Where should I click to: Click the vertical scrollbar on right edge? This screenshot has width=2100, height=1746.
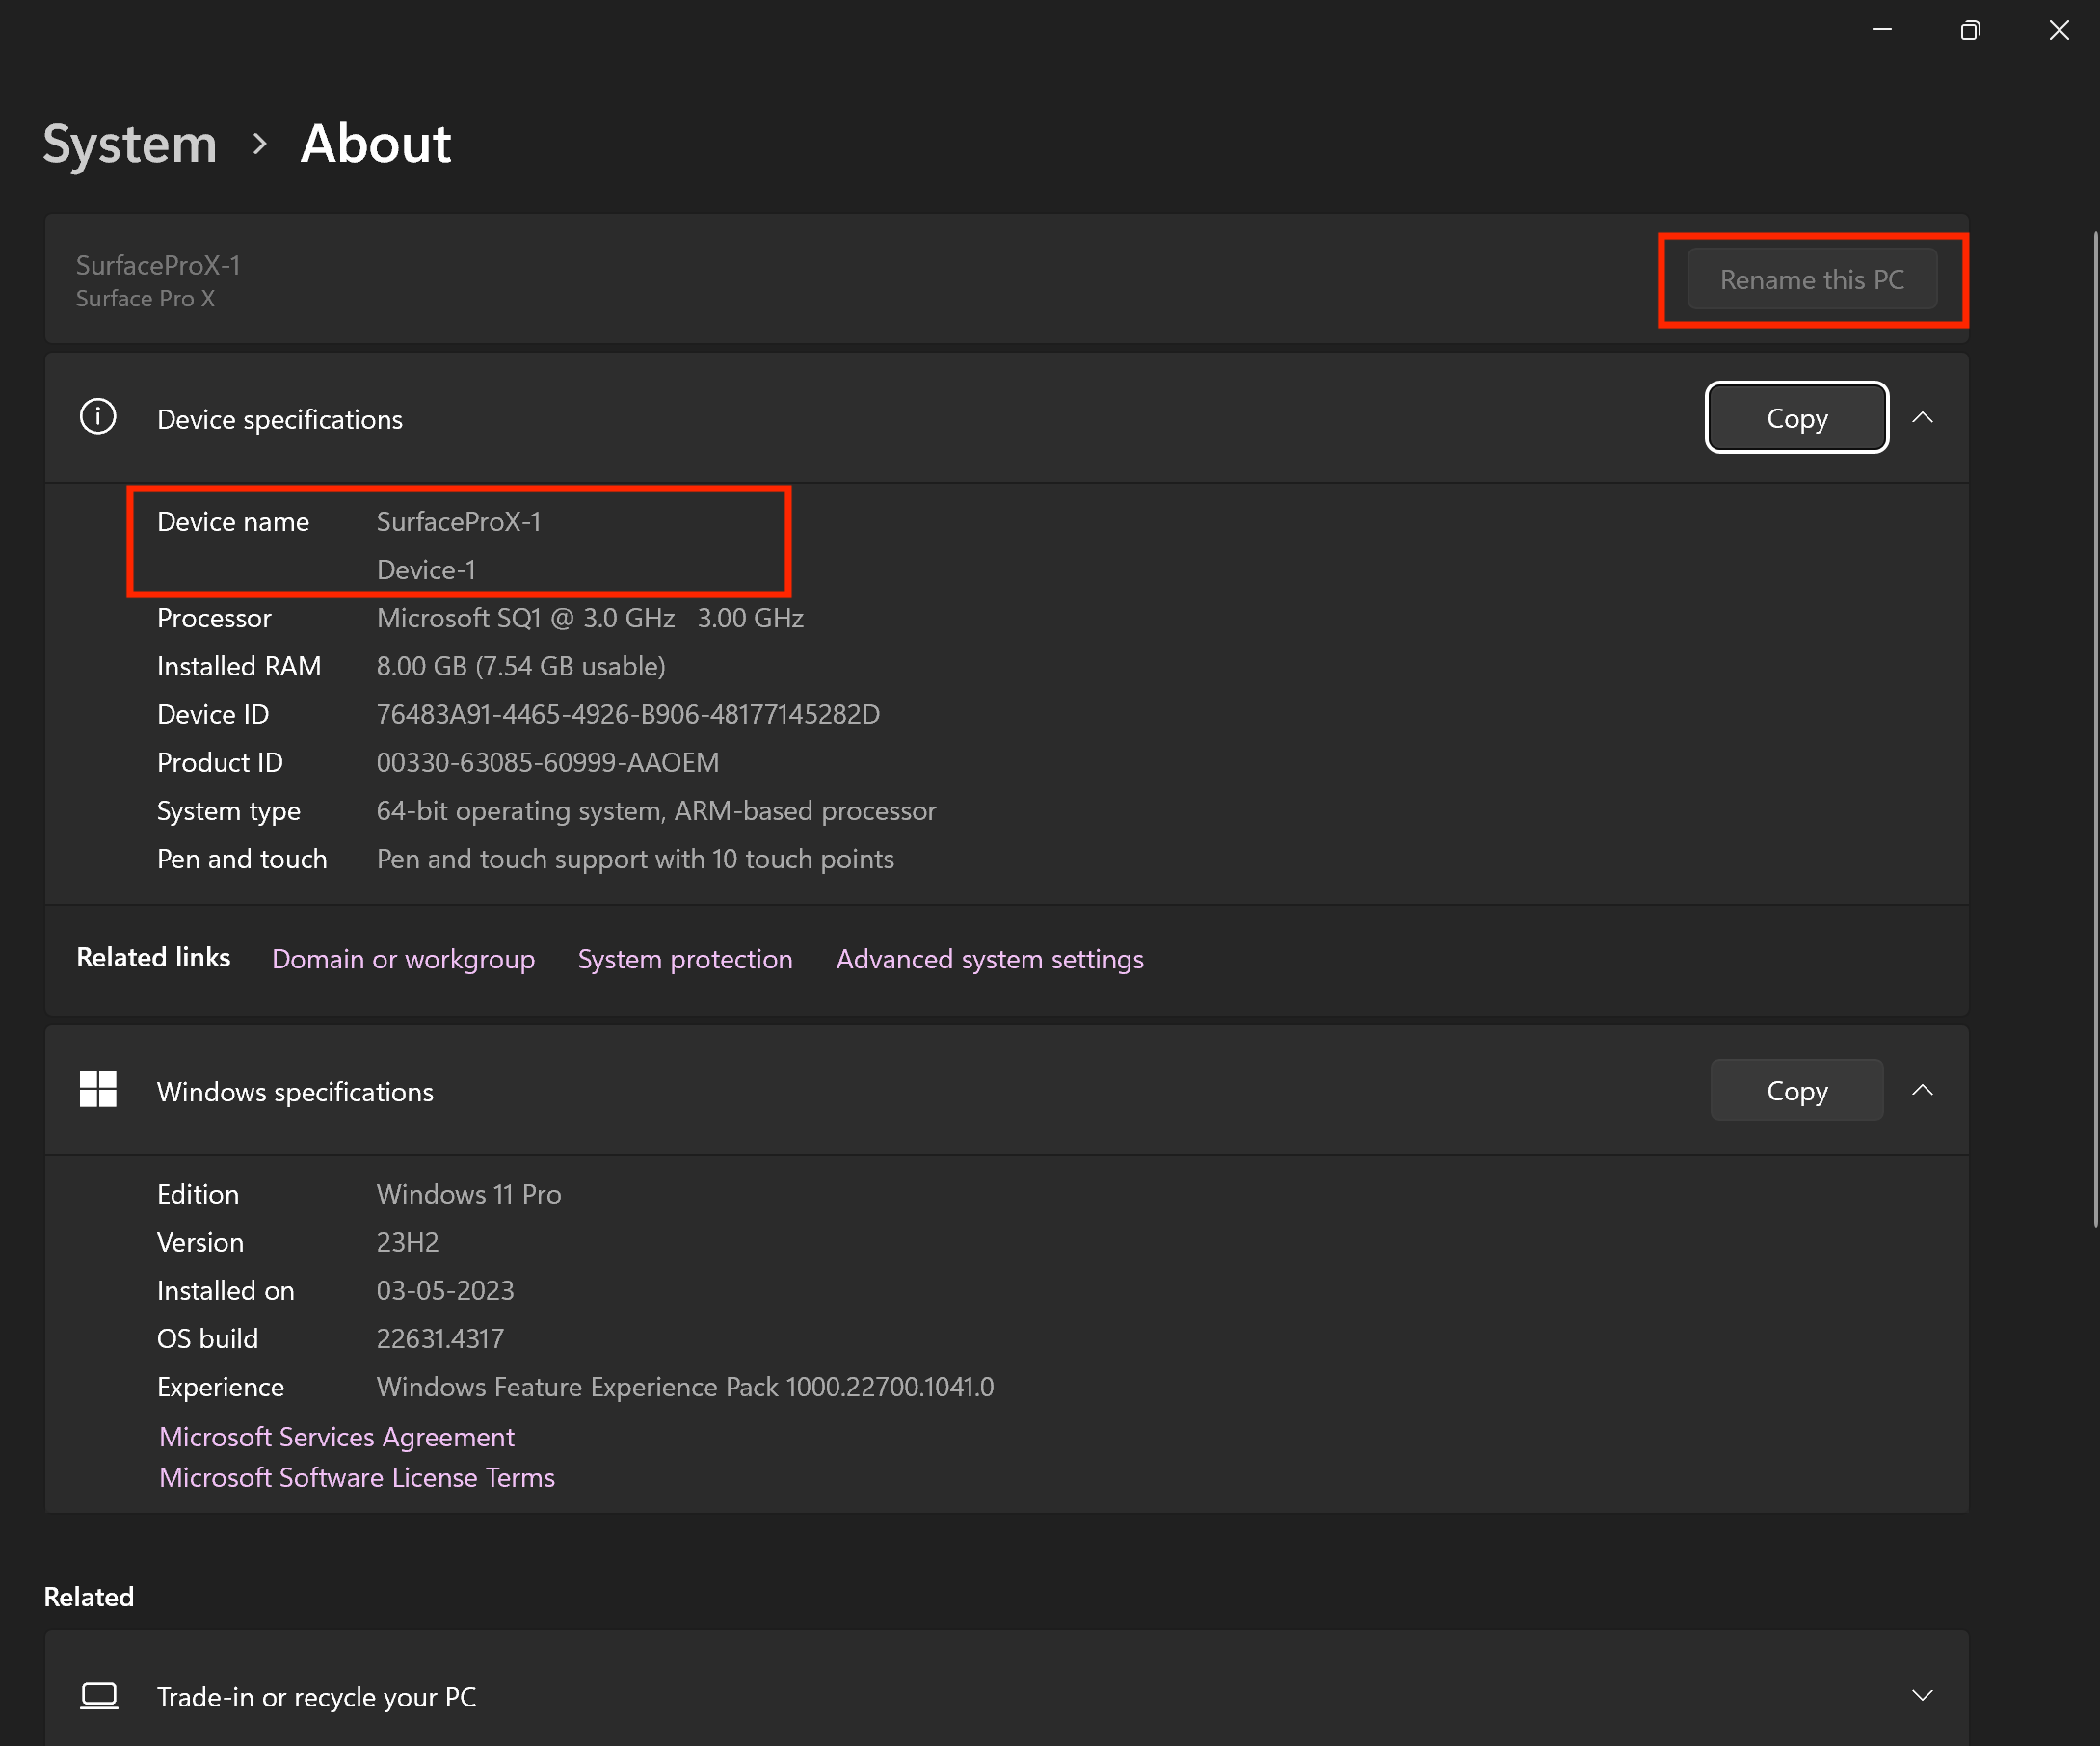[x=2095, y=729]
